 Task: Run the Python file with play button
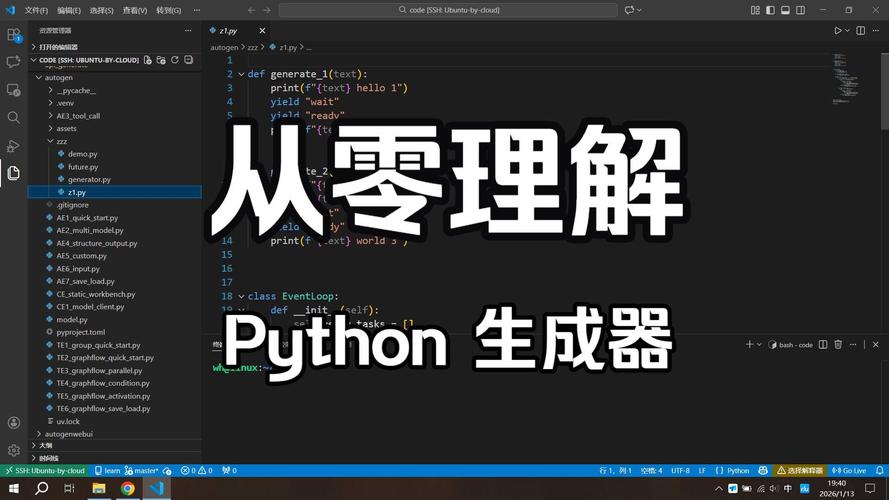tap(837, 31)
